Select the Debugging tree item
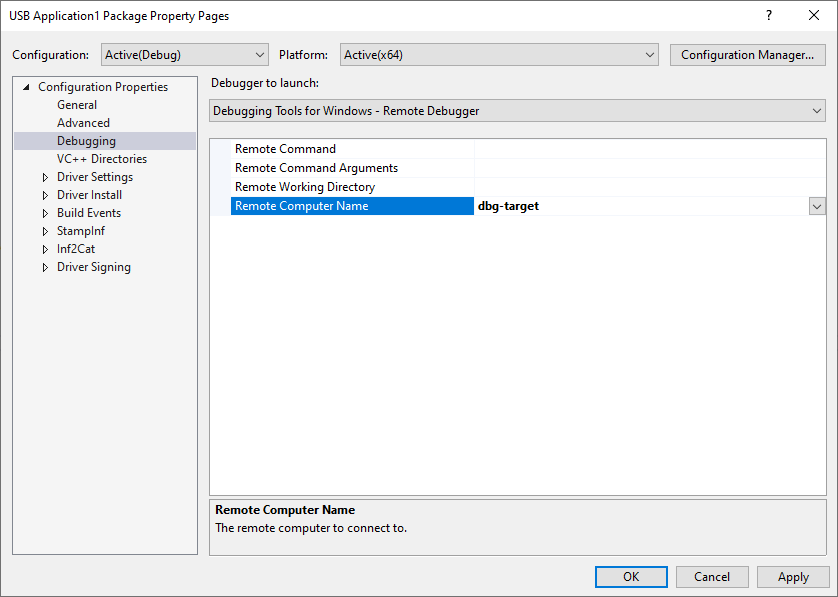 (x=87, y=140)
